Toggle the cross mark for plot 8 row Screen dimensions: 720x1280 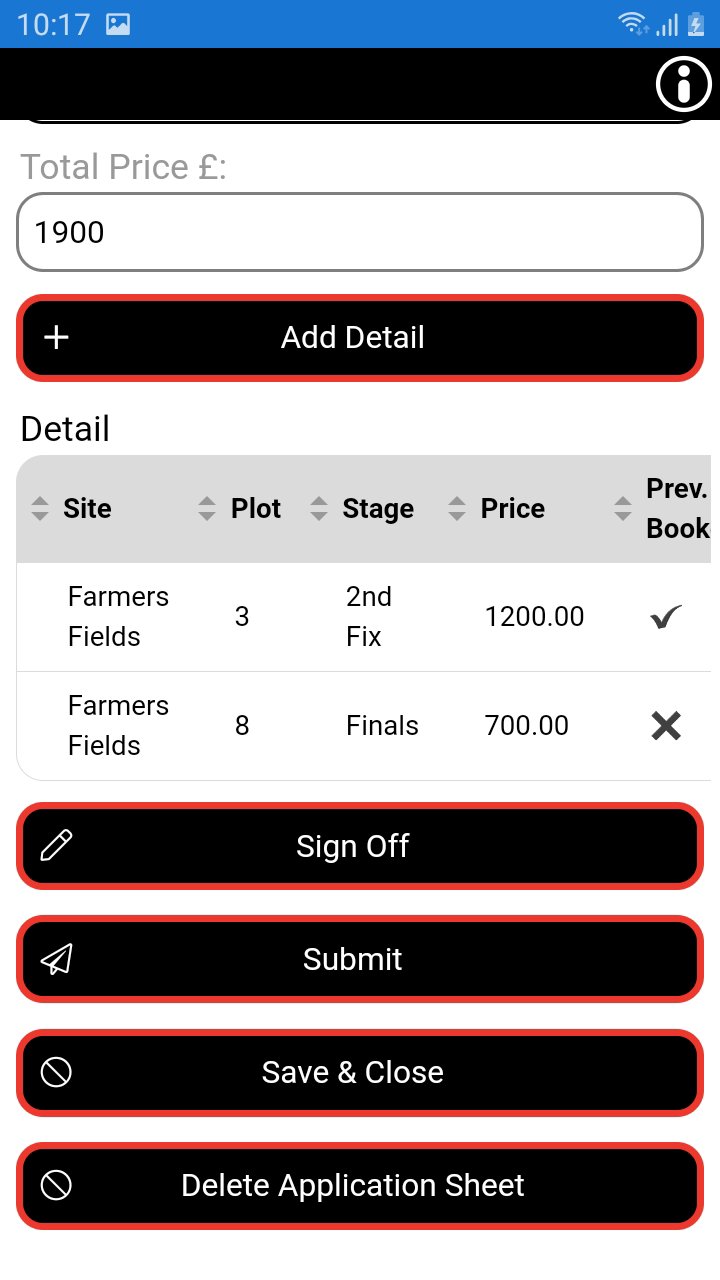coord(666,726)
